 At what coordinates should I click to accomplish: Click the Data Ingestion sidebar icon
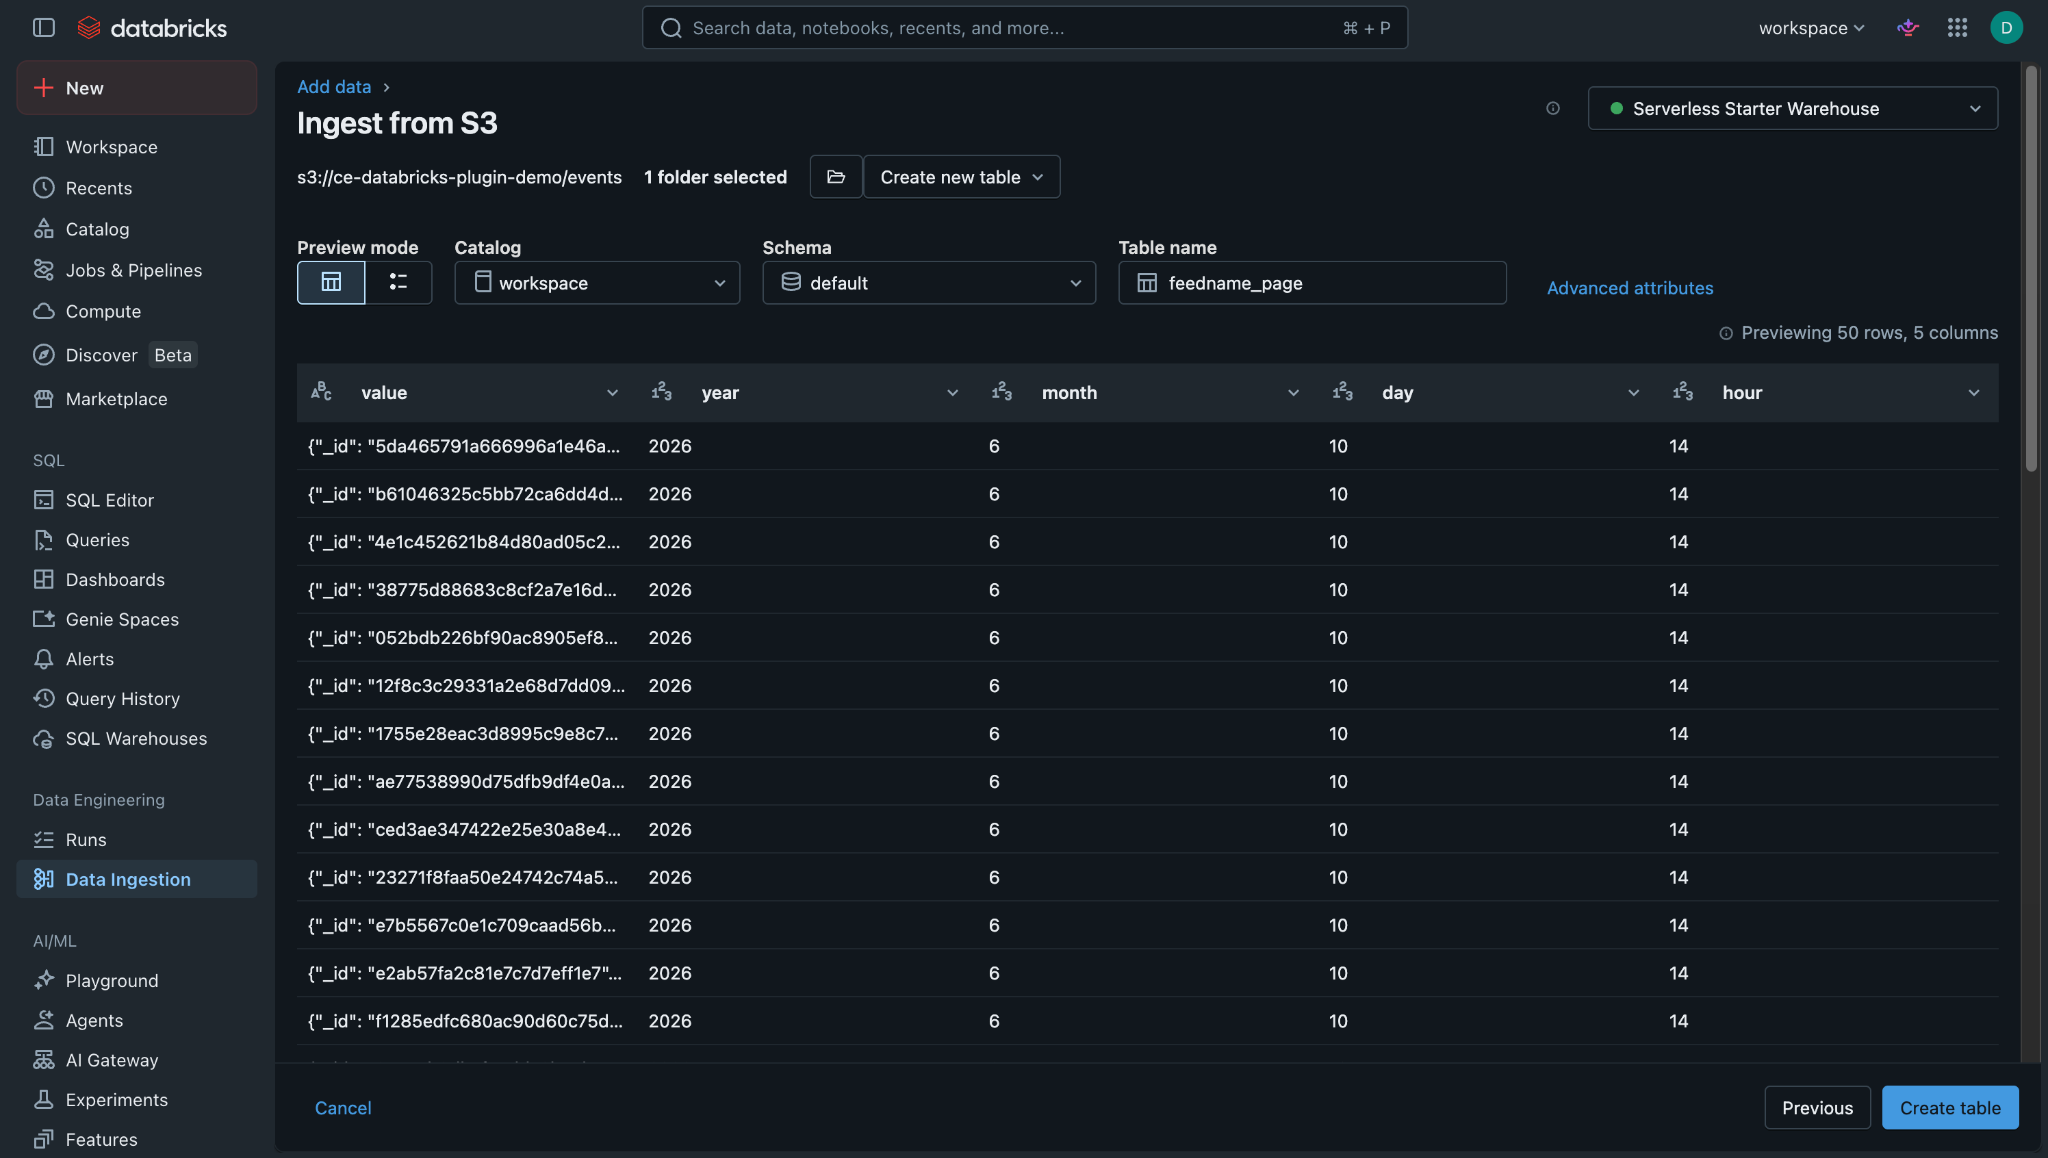pyautogui.click(x=43, y=879)
